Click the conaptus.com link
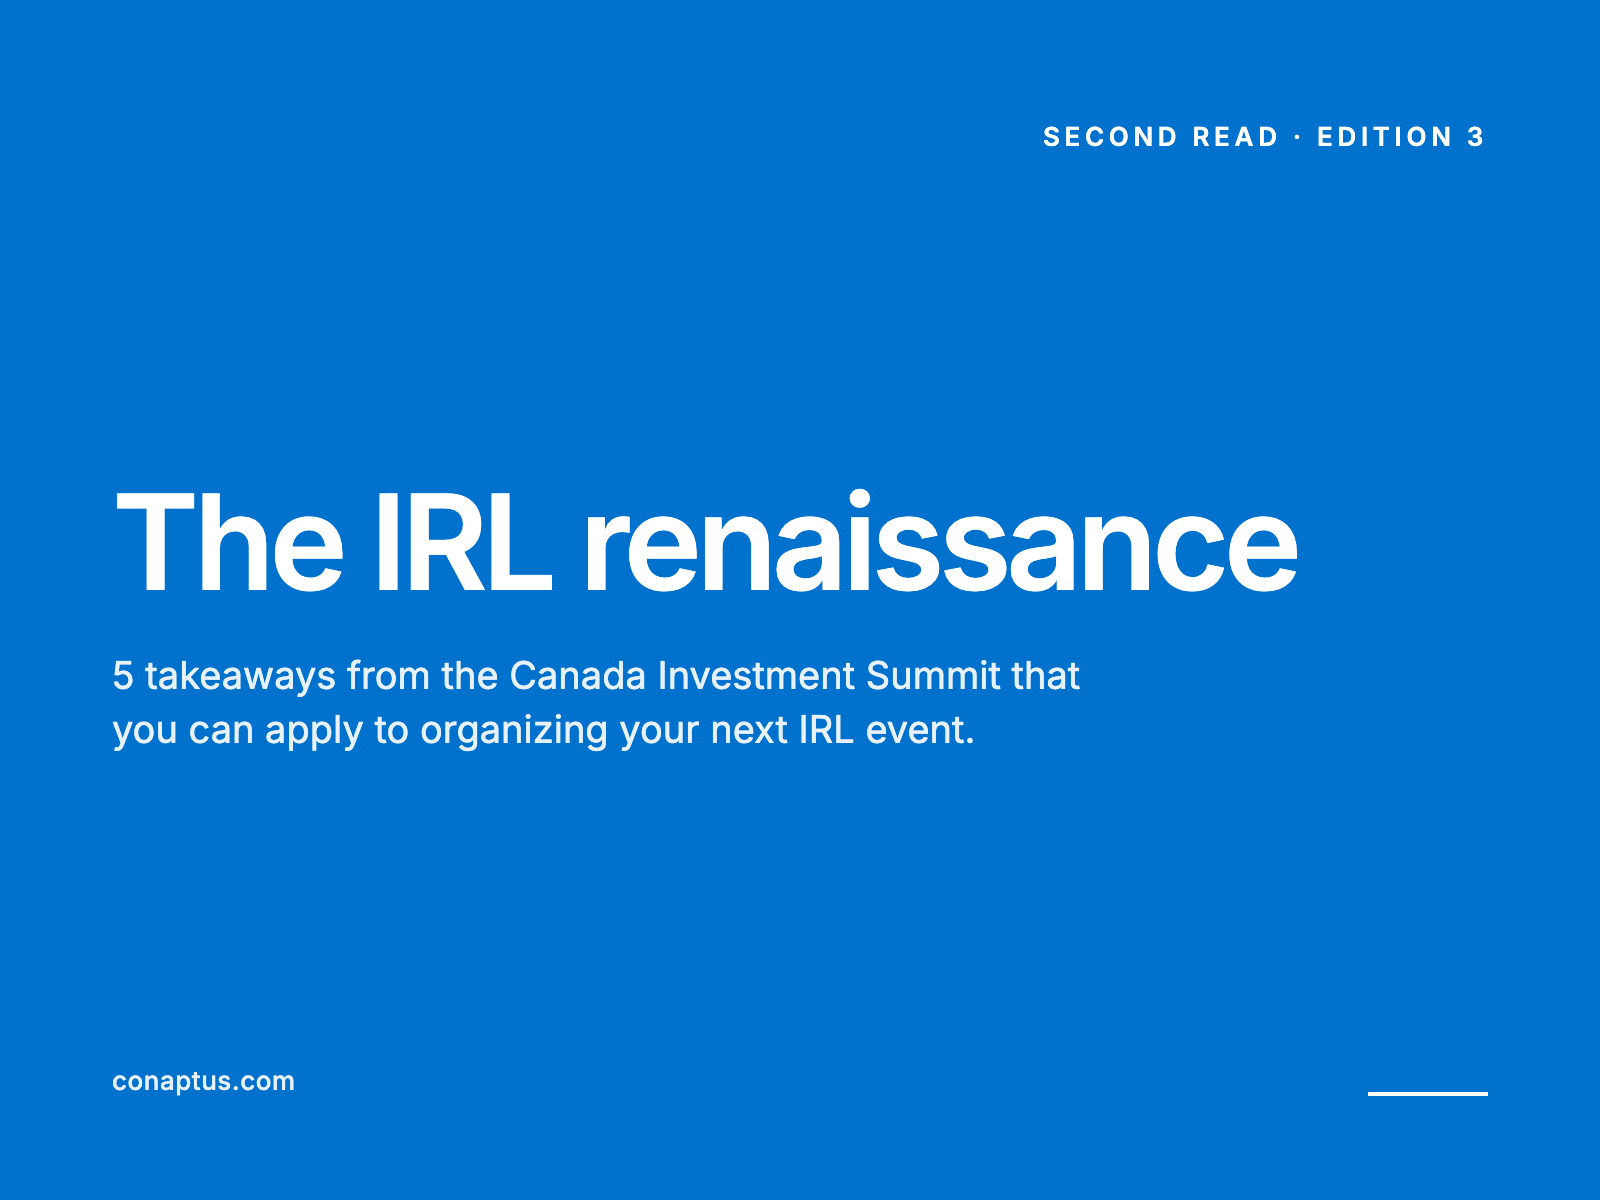Image resolution: width=1600 pixels, height=1200 pixels. point(203,1081)
